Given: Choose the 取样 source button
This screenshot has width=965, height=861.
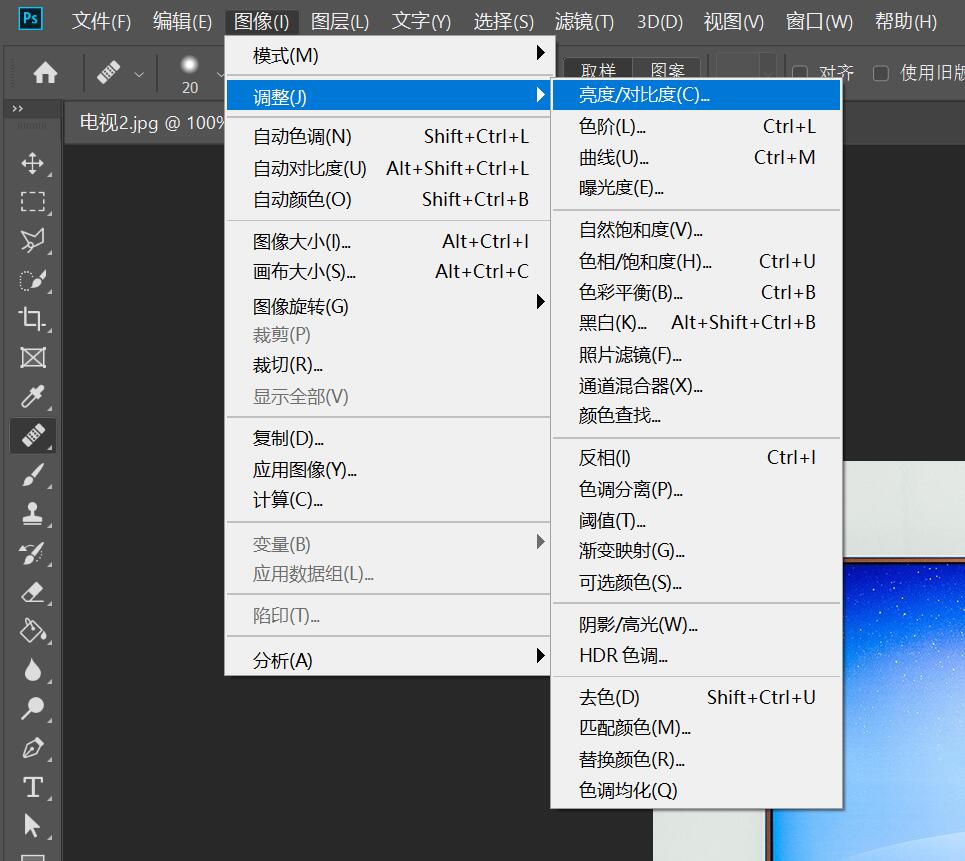Looking at the screenshot, I should (598, 70).
